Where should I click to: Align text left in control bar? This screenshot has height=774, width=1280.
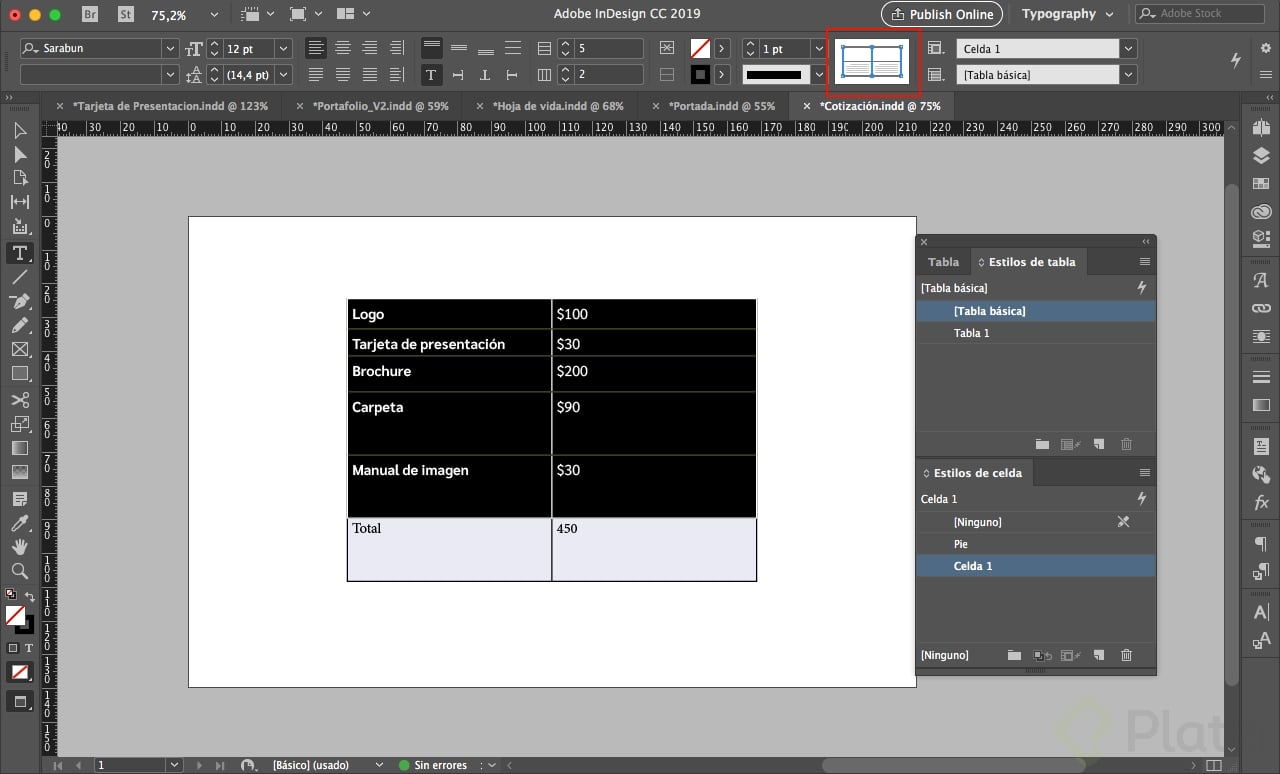click(316, 48)
